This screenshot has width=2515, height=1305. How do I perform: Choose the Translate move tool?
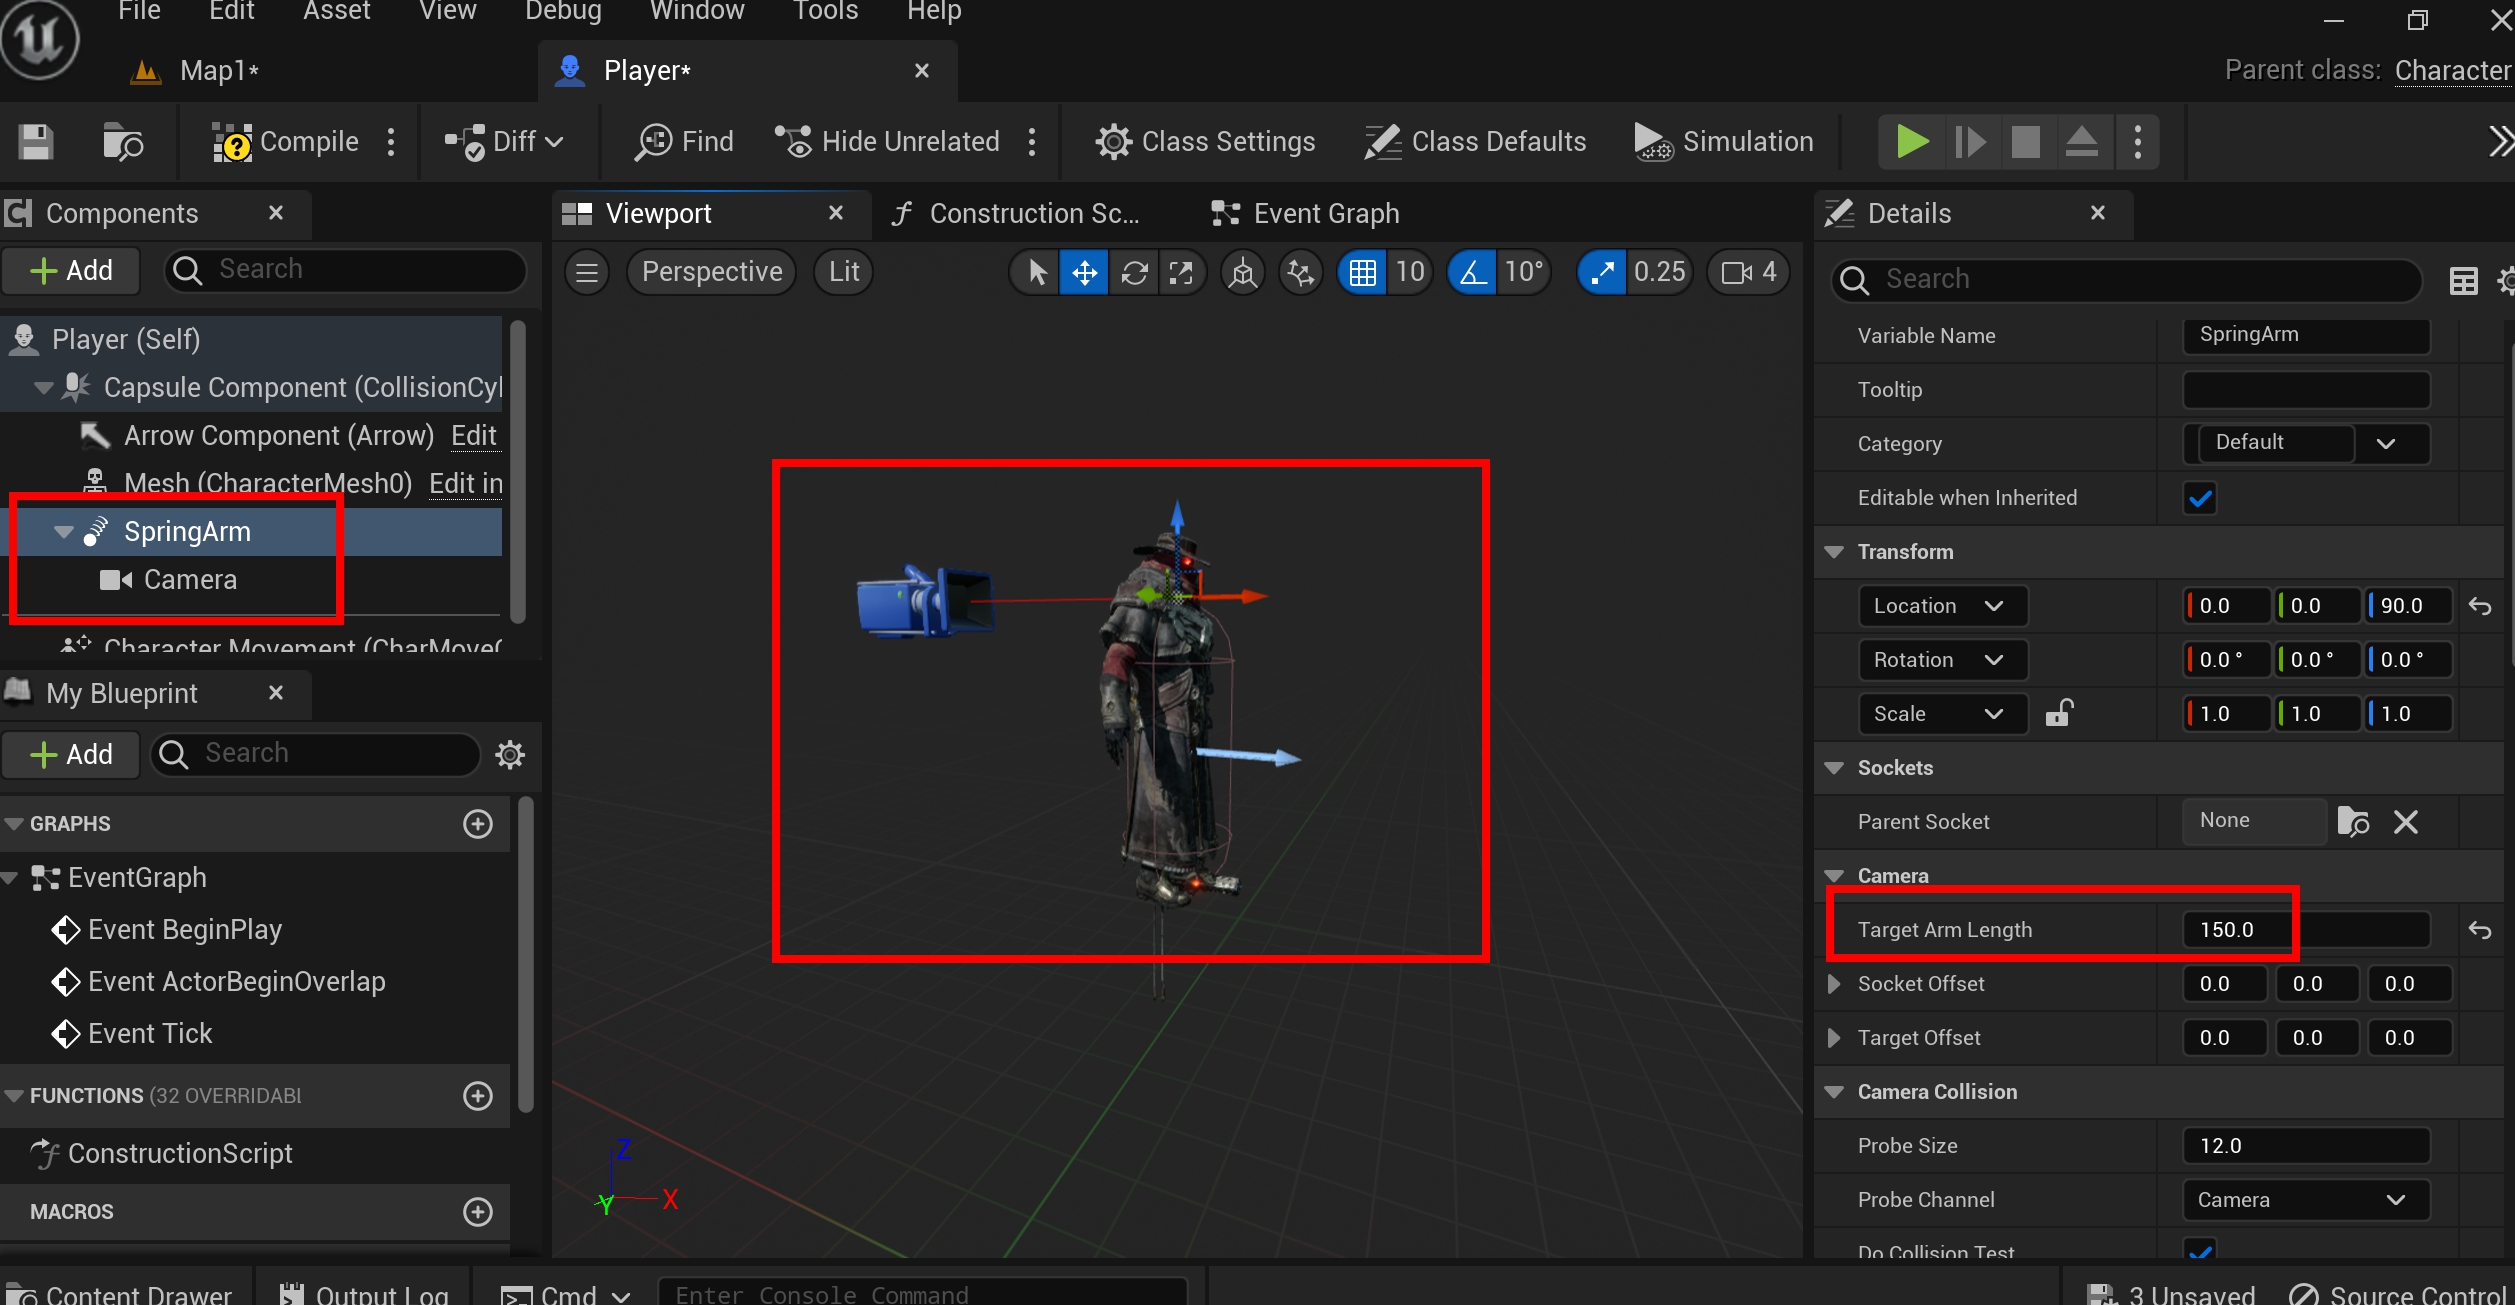[x=1085, y=272]
